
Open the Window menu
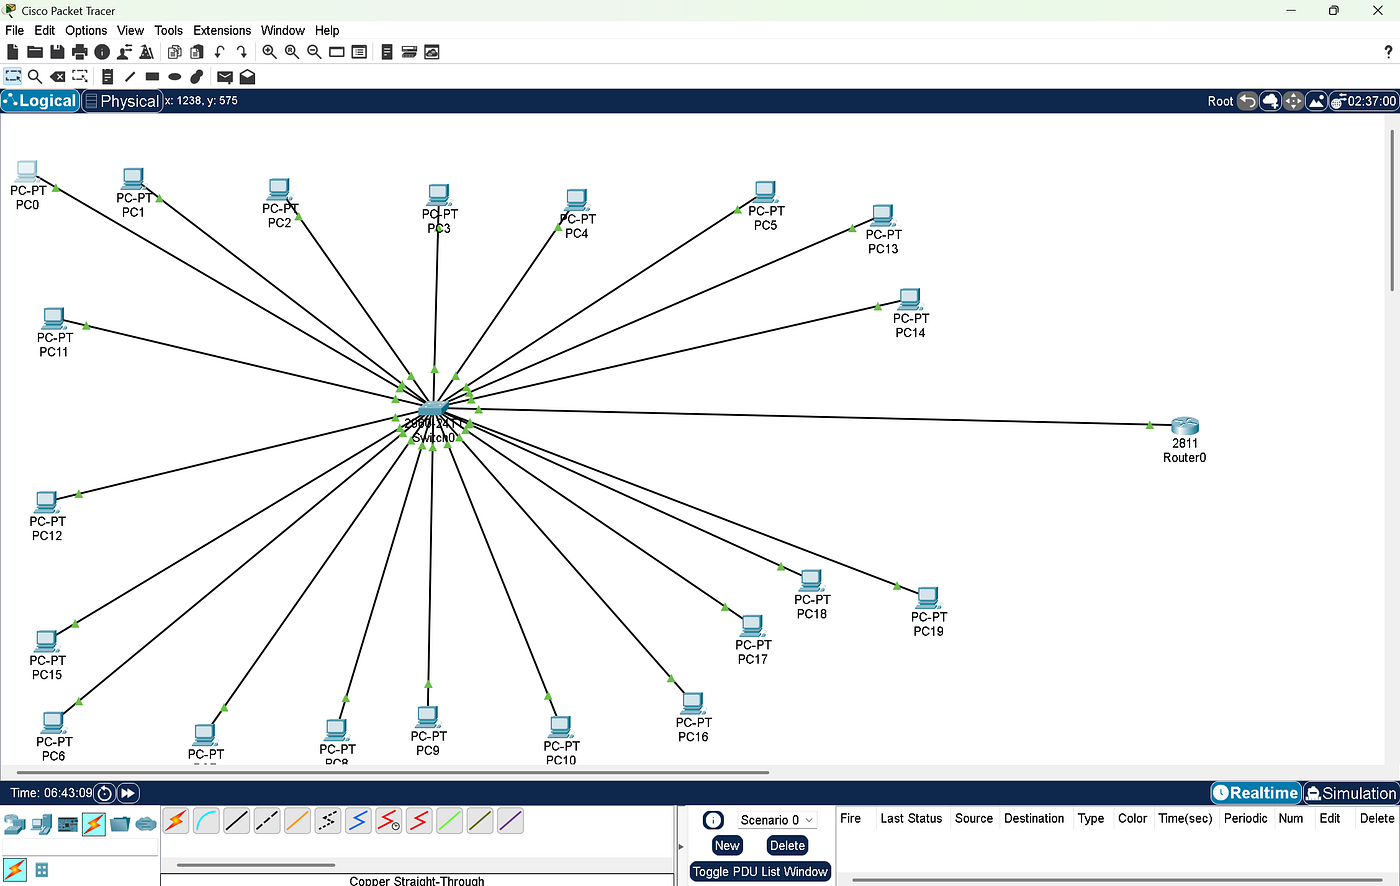[x=283, y=30]
